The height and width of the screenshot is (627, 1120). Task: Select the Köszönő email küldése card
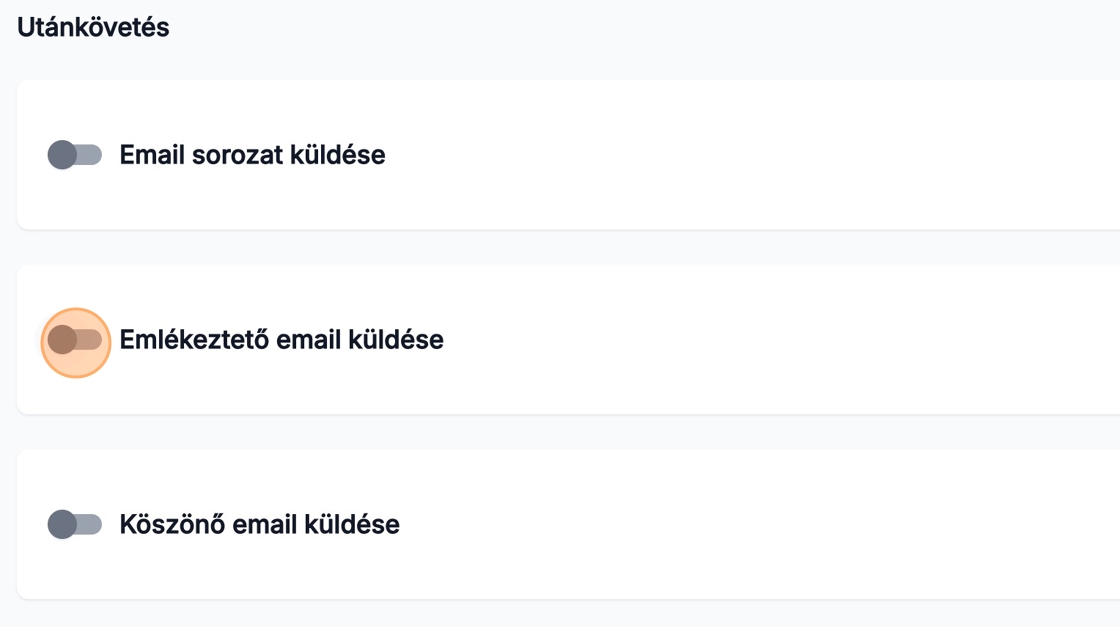[700, 524]
